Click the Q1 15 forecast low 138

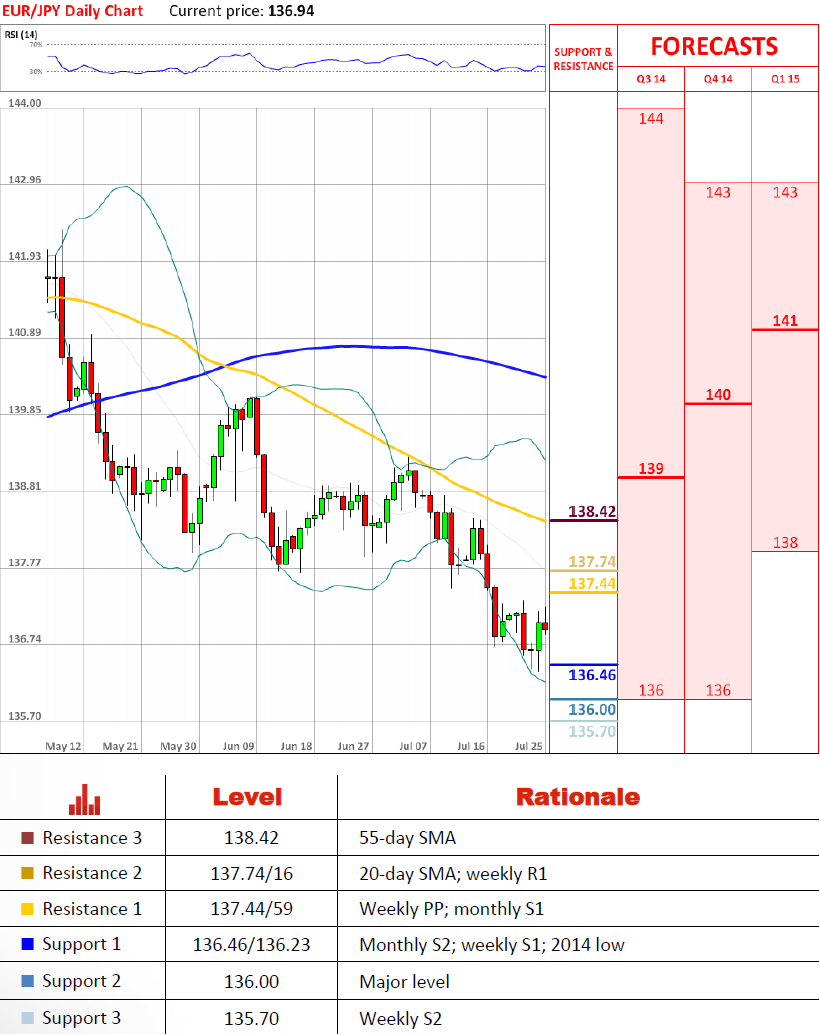click(785, 543)
